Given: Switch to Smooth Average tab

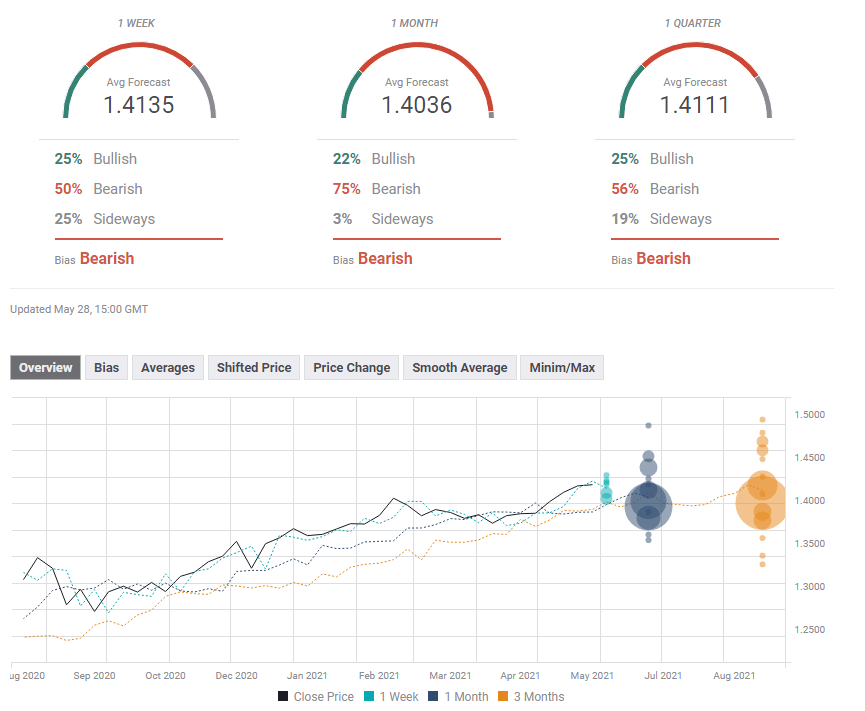Looking at the screenshot, I should (459, 368).
